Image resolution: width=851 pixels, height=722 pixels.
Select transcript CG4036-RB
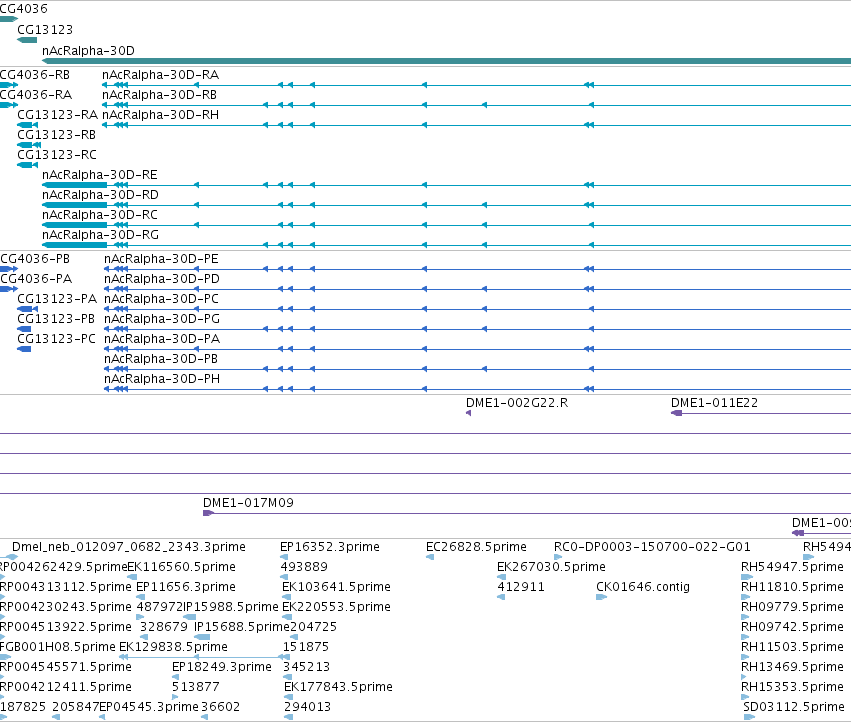[x=35, y=75]
